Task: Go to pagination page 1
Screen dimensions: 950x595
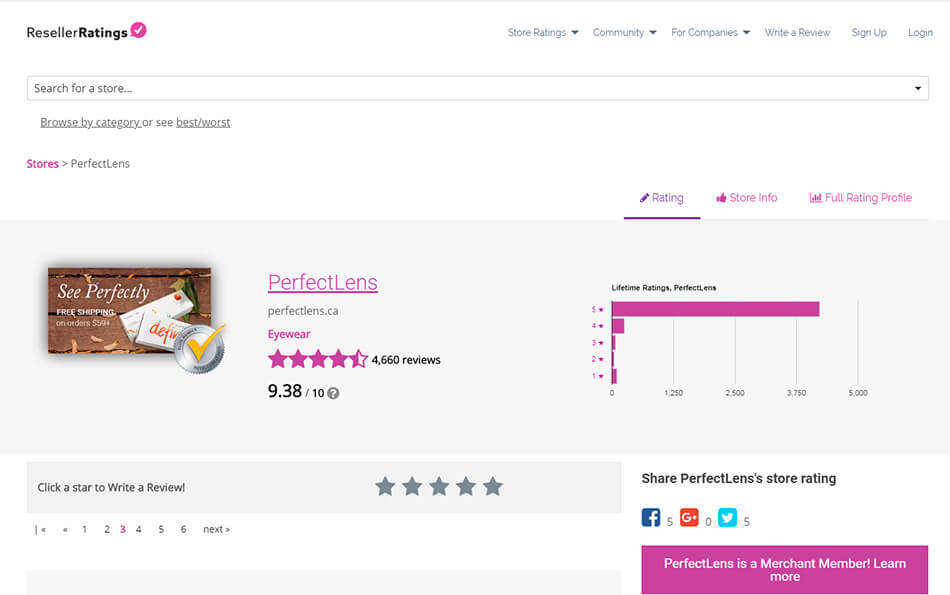Action: pyautogui.click(x=84, y=529)
